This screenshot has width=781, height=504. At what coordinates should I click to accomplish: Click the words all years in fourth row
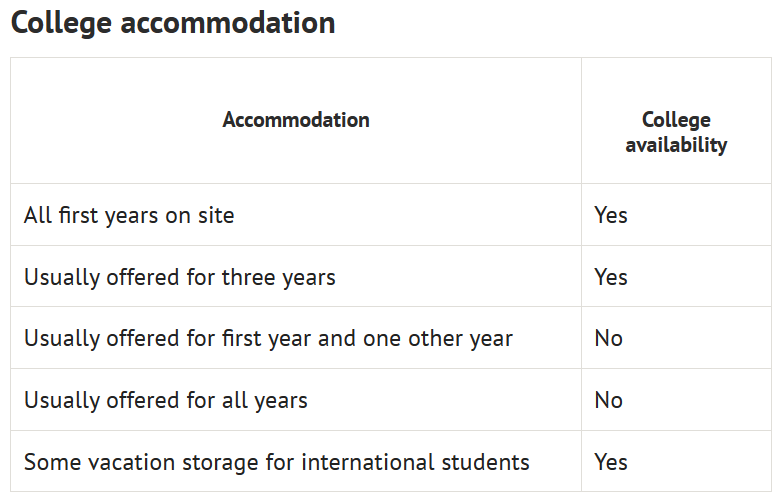(x=264, y=401)
